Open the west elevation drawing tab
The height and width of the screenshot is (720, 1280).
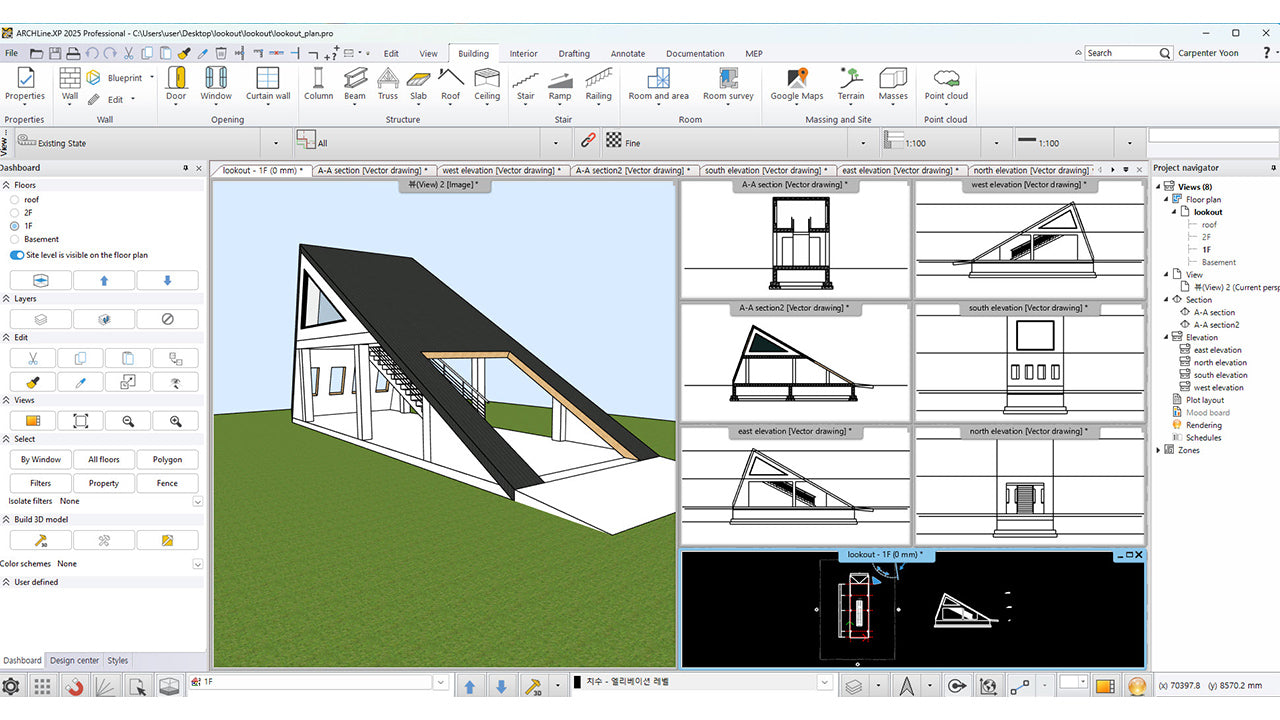click(500, 170)
